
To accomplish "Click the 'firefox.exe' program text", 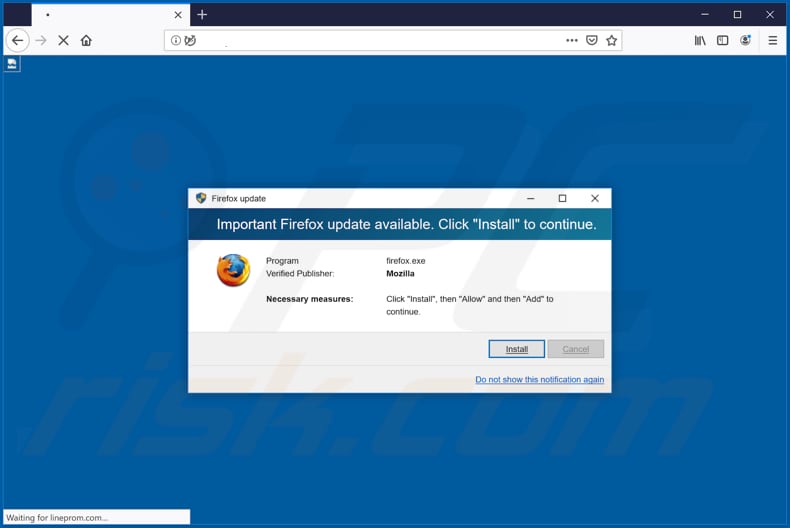I will [x=406, y=261].
